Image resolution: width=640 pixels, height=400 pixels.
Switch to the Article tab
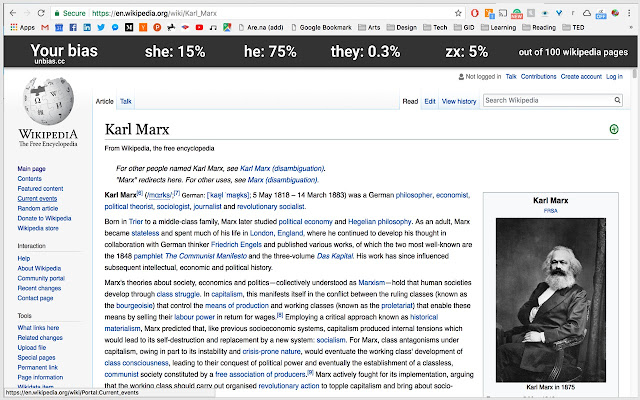tap(104, 101)
